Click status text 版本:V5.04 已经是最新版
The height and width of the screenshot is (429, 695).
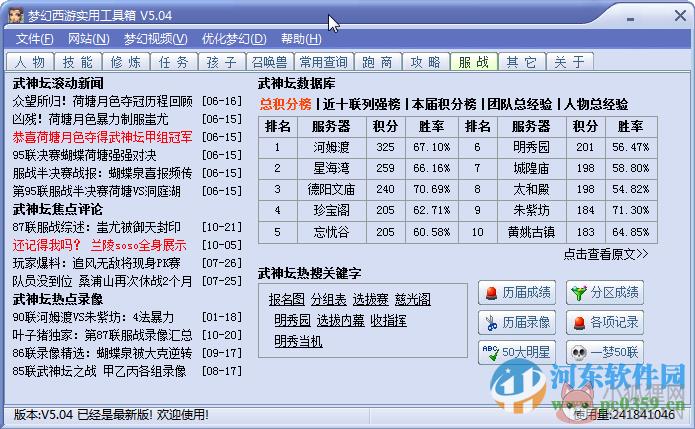tap(111, 415)
